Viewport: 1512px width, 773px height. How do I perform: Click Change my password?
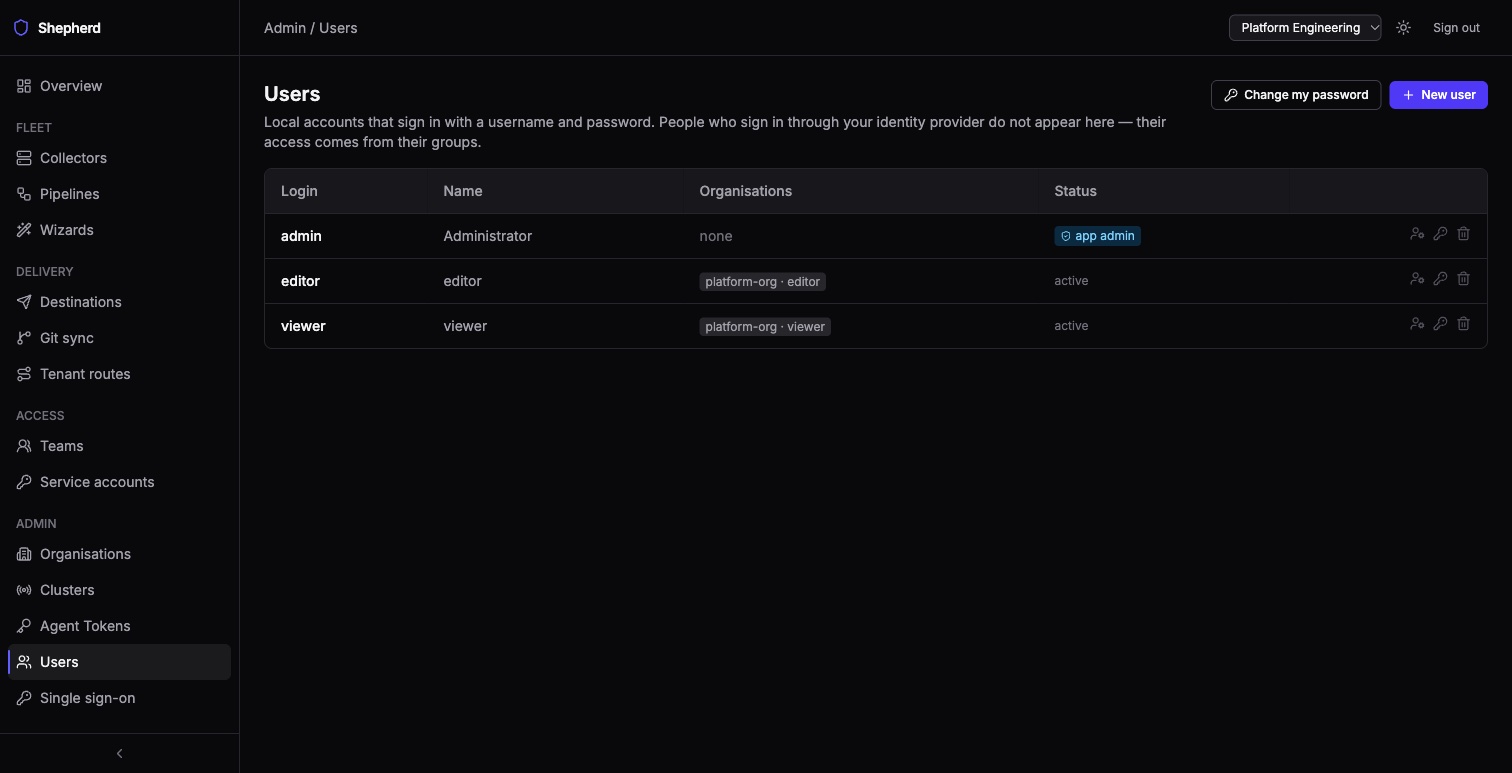[1296, 95]
